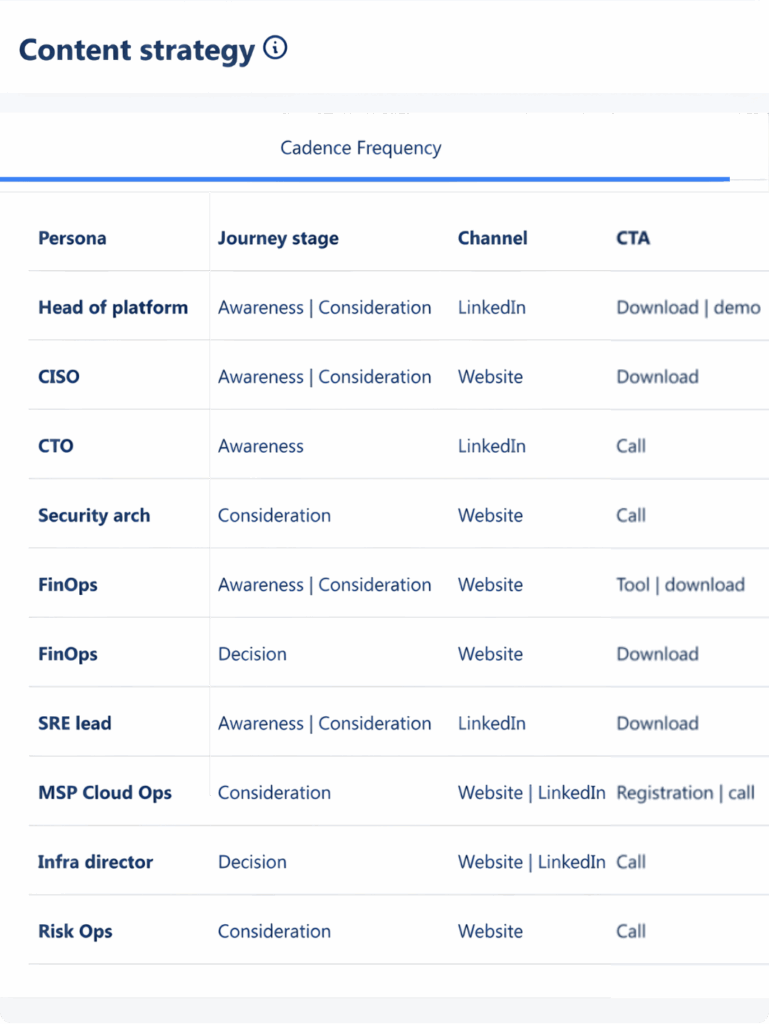The image size is (769, 1024).
Task: Click the info icon beside Content strategy
Action: click(275, 48)
